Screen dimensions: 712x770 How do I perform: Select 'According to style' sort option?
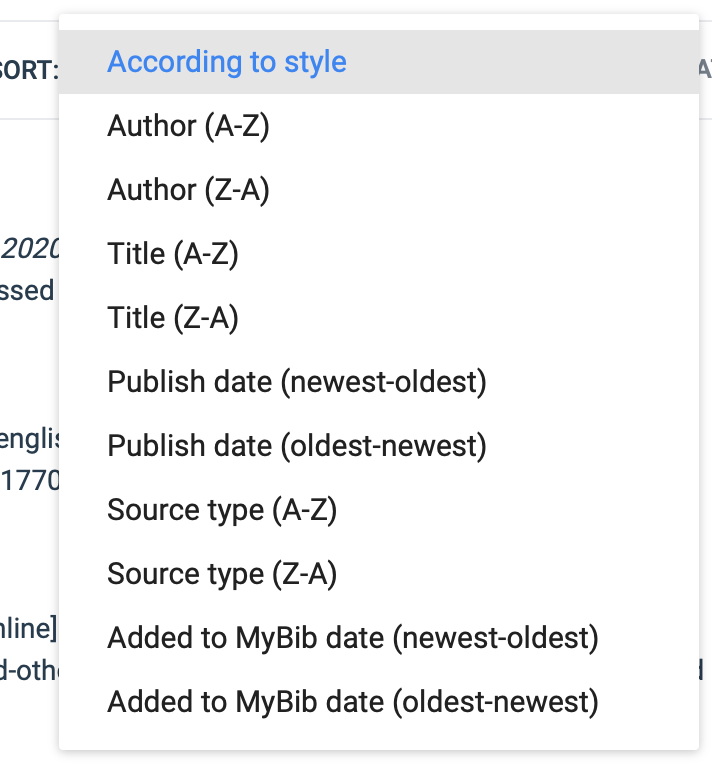point(227,62)
